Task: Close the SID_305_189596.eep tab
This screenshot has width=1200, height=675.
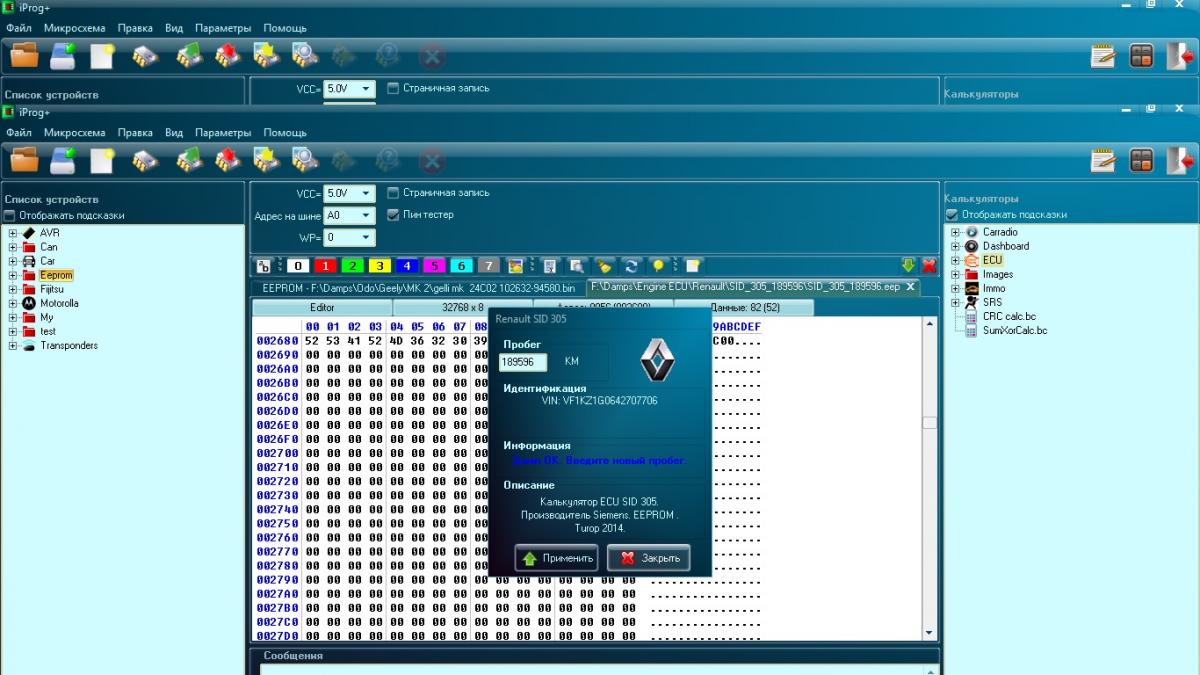Action: pyautogui.click(x=910, y=287)
